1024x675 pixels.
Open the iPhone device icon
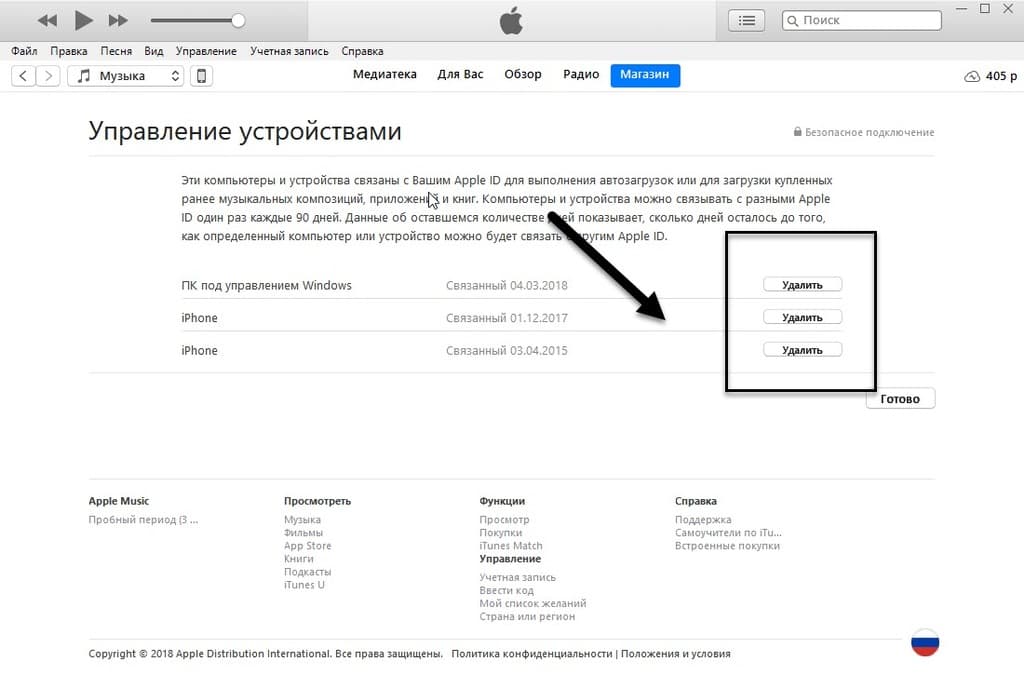click(x=201, y=76)
